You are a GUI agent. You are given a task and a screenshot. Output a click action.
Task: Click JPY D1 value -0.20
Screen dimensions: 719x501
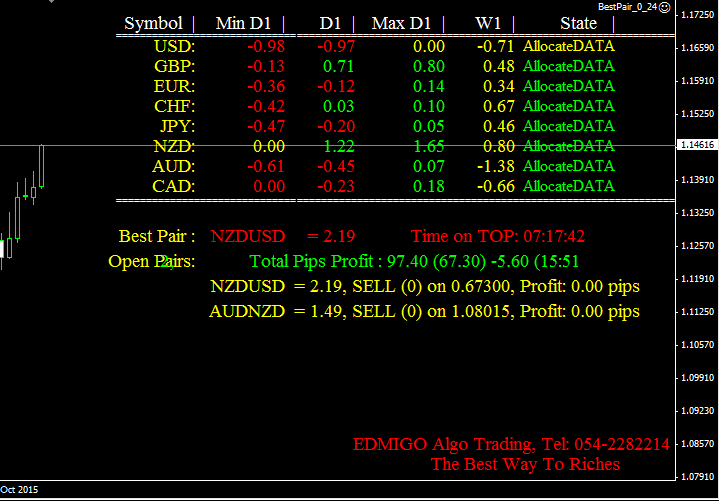pyautogui.click(x=336, y=126)
